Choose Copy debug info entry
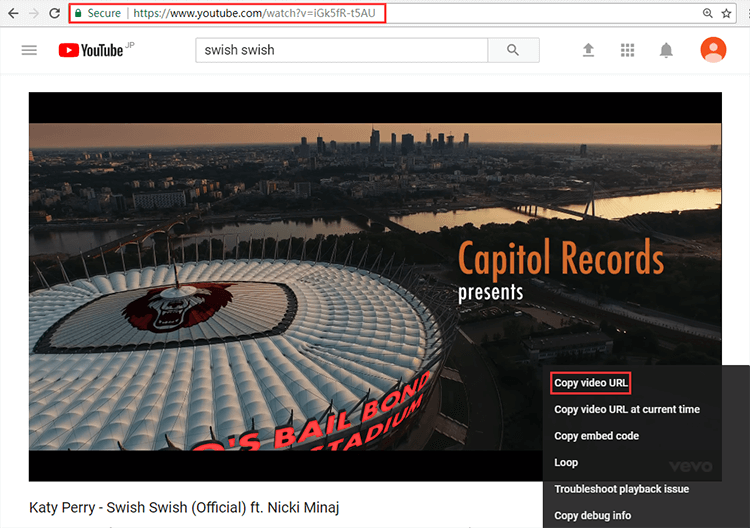The width and height of the screenshot is (750, 528). click(x=593, y=516)
